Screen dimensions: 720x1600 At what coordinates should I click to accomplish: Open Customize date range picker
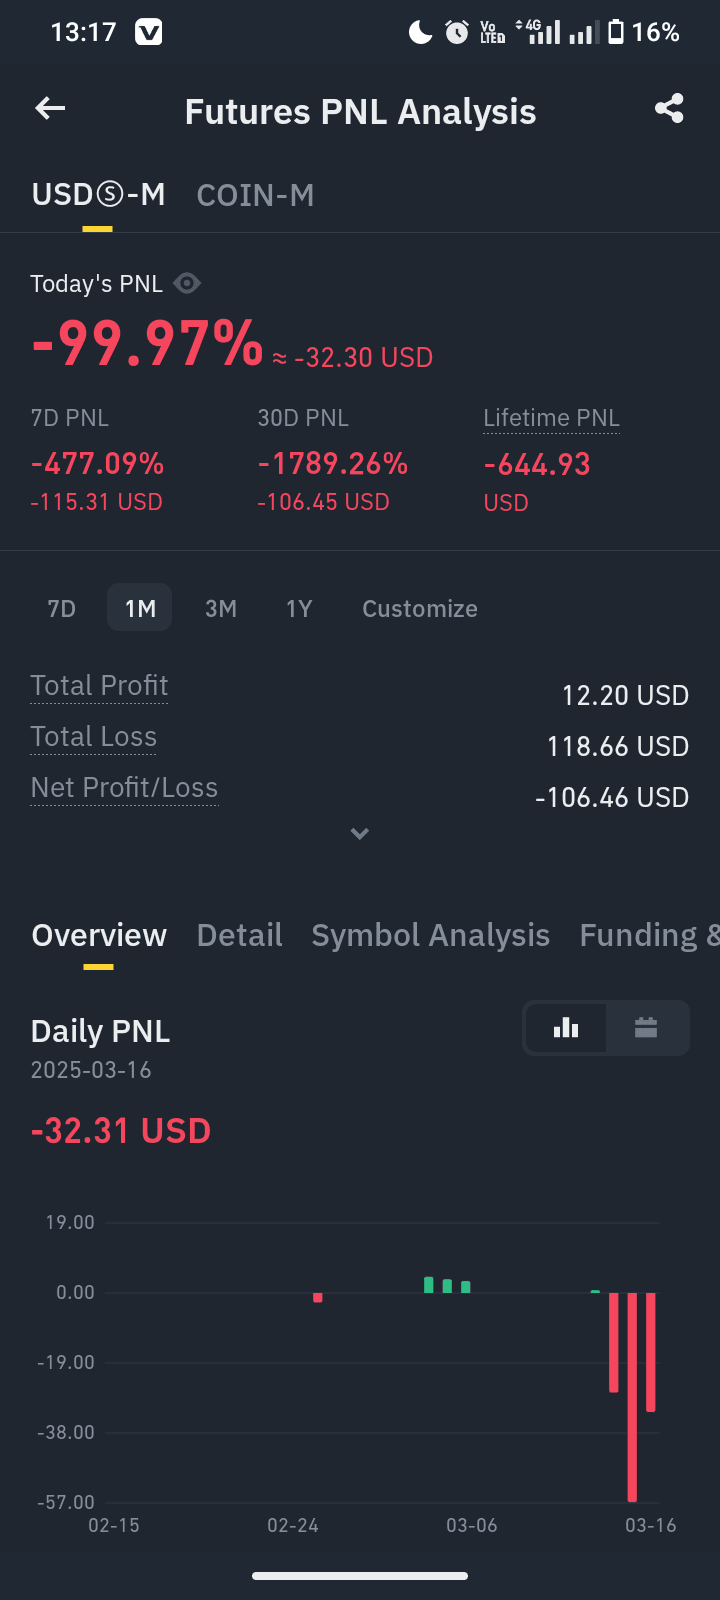point(420,608)
